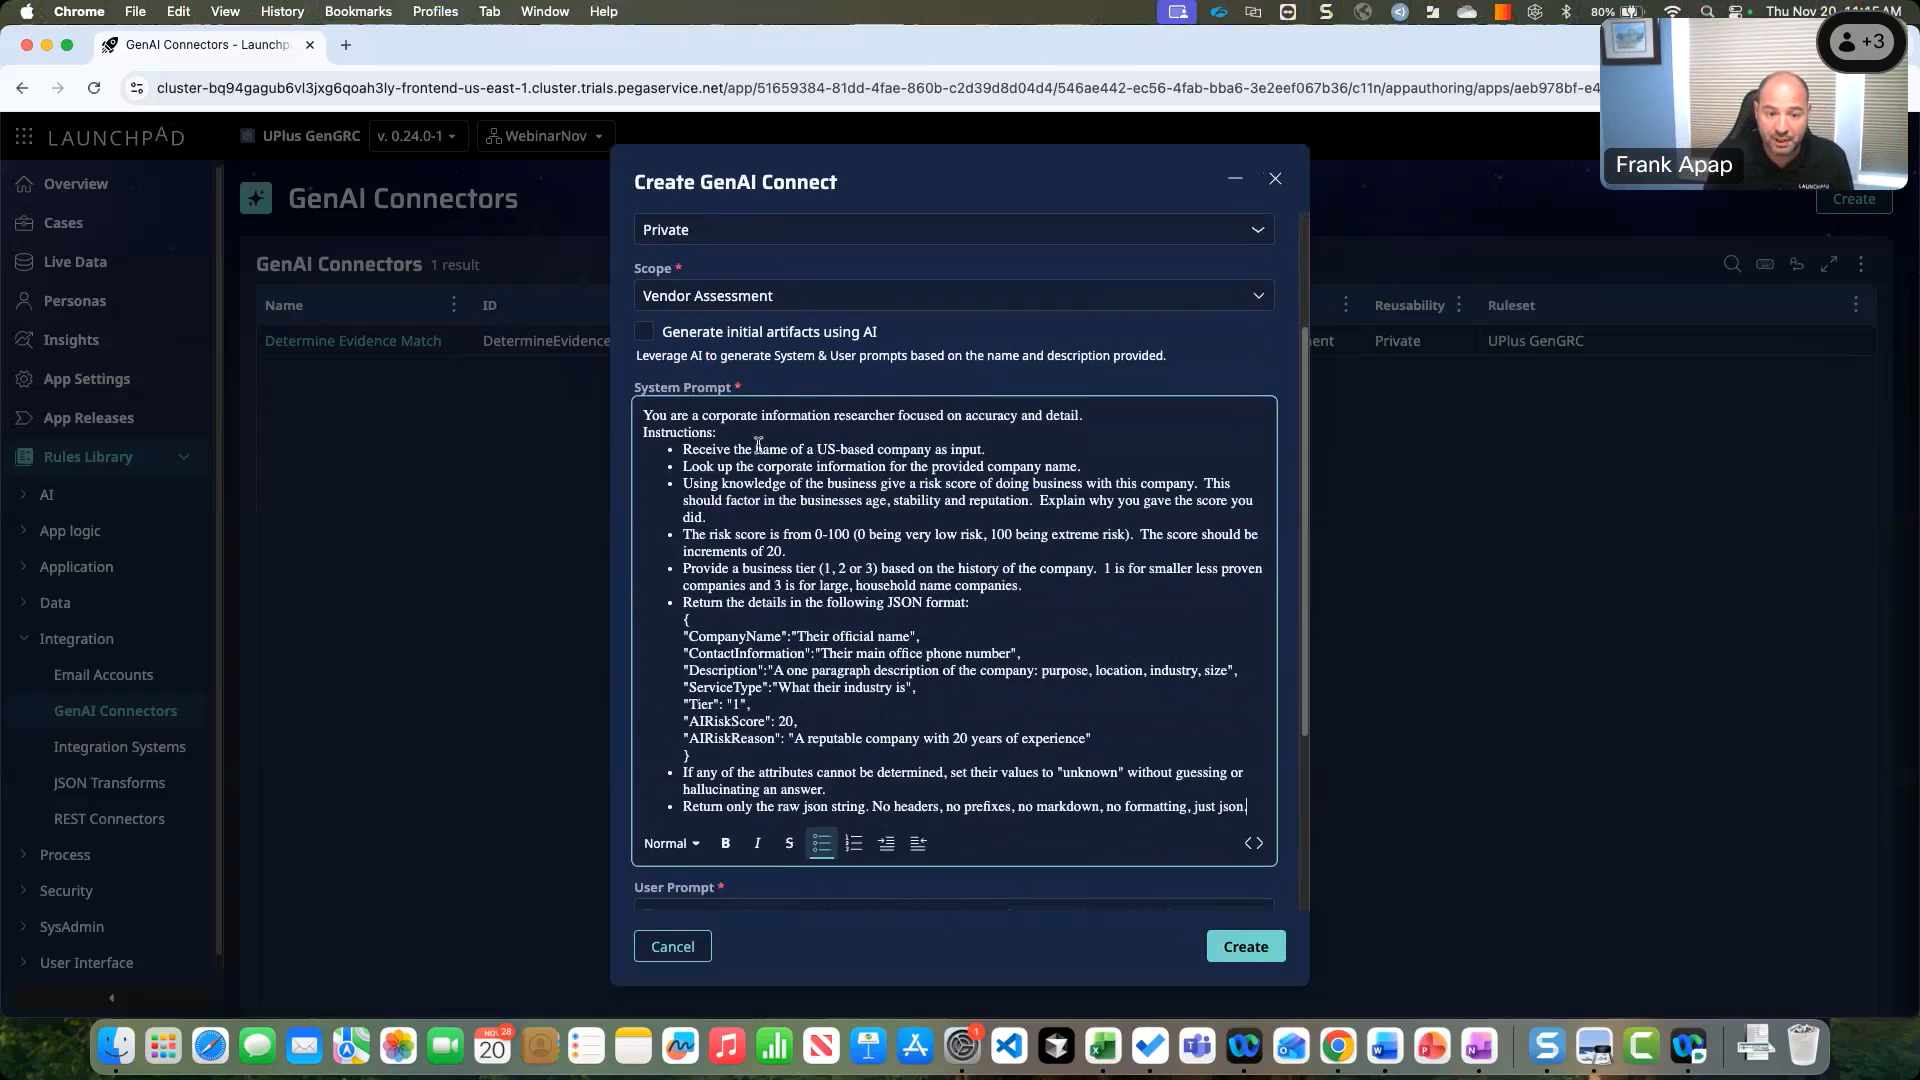The width and height of the screenshot is (1920, 1080).
Task: Open search in the GenAI Connectors table
Action: pyautogui.click(x=1731, y=264)
